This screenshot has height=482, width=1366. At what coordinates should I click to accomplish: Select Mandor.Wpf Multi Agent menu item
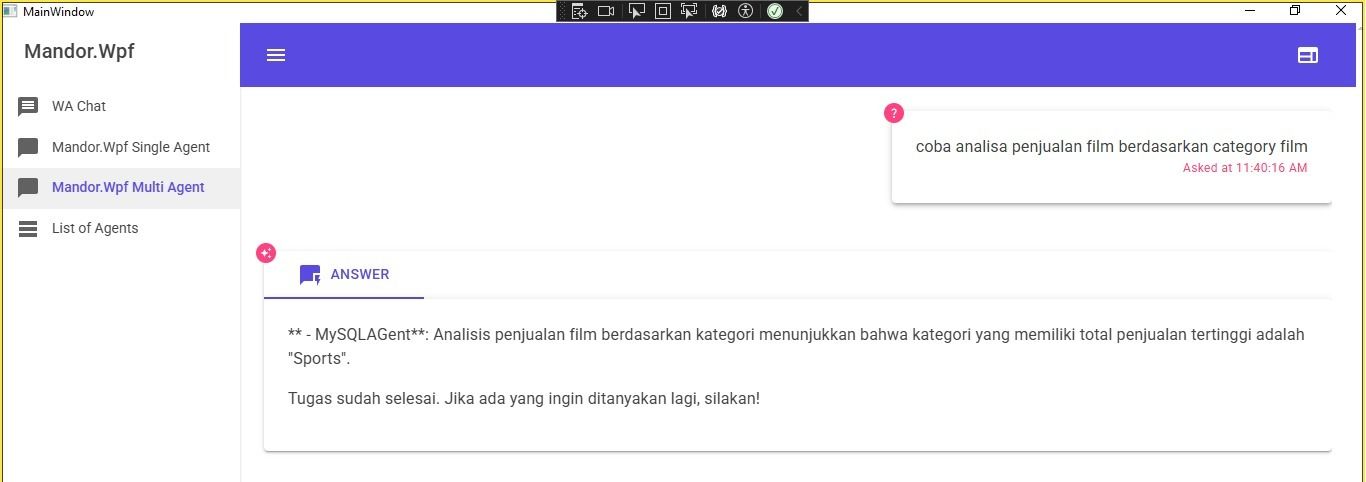(128, 187)
